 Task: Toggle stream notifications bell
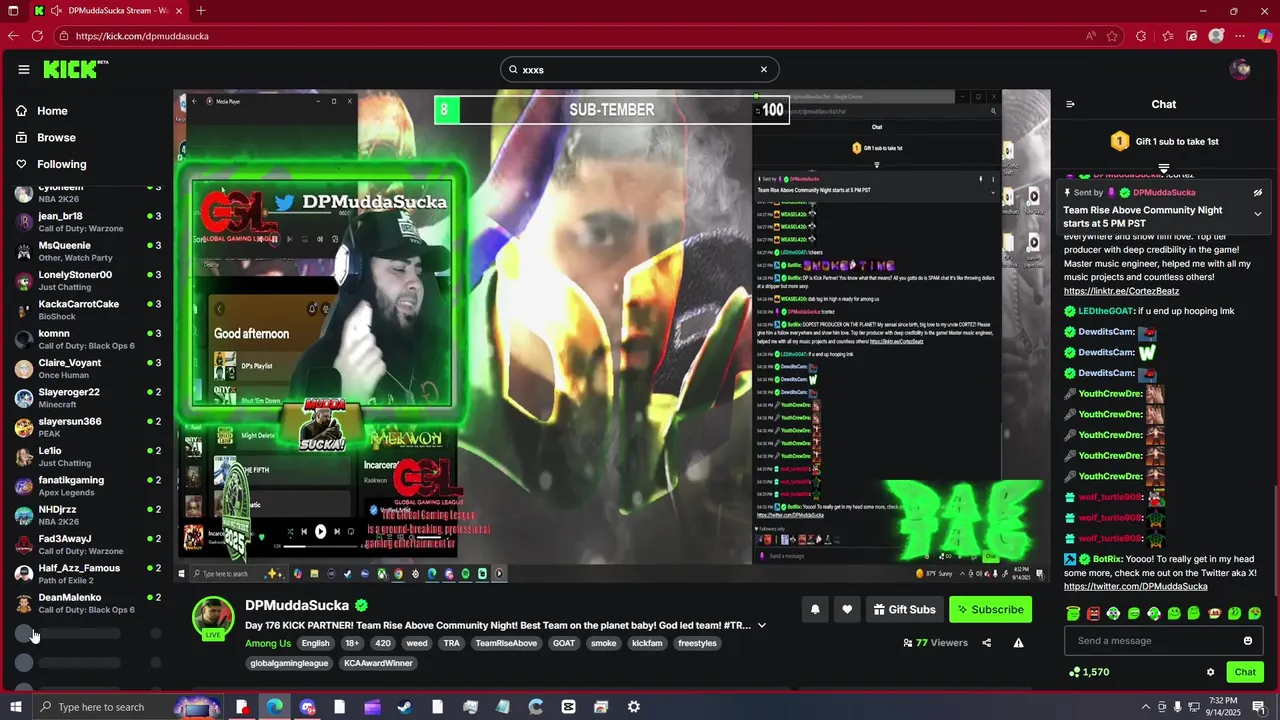815,609
